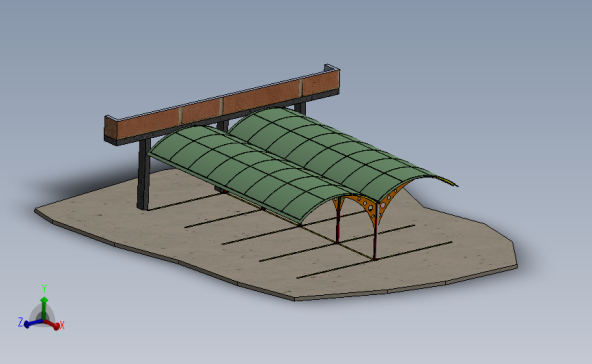Select the left dark column under the brick wall
The height and width of the screenshot is (364, 592).
pyautogui.click(x=143, y=174)
